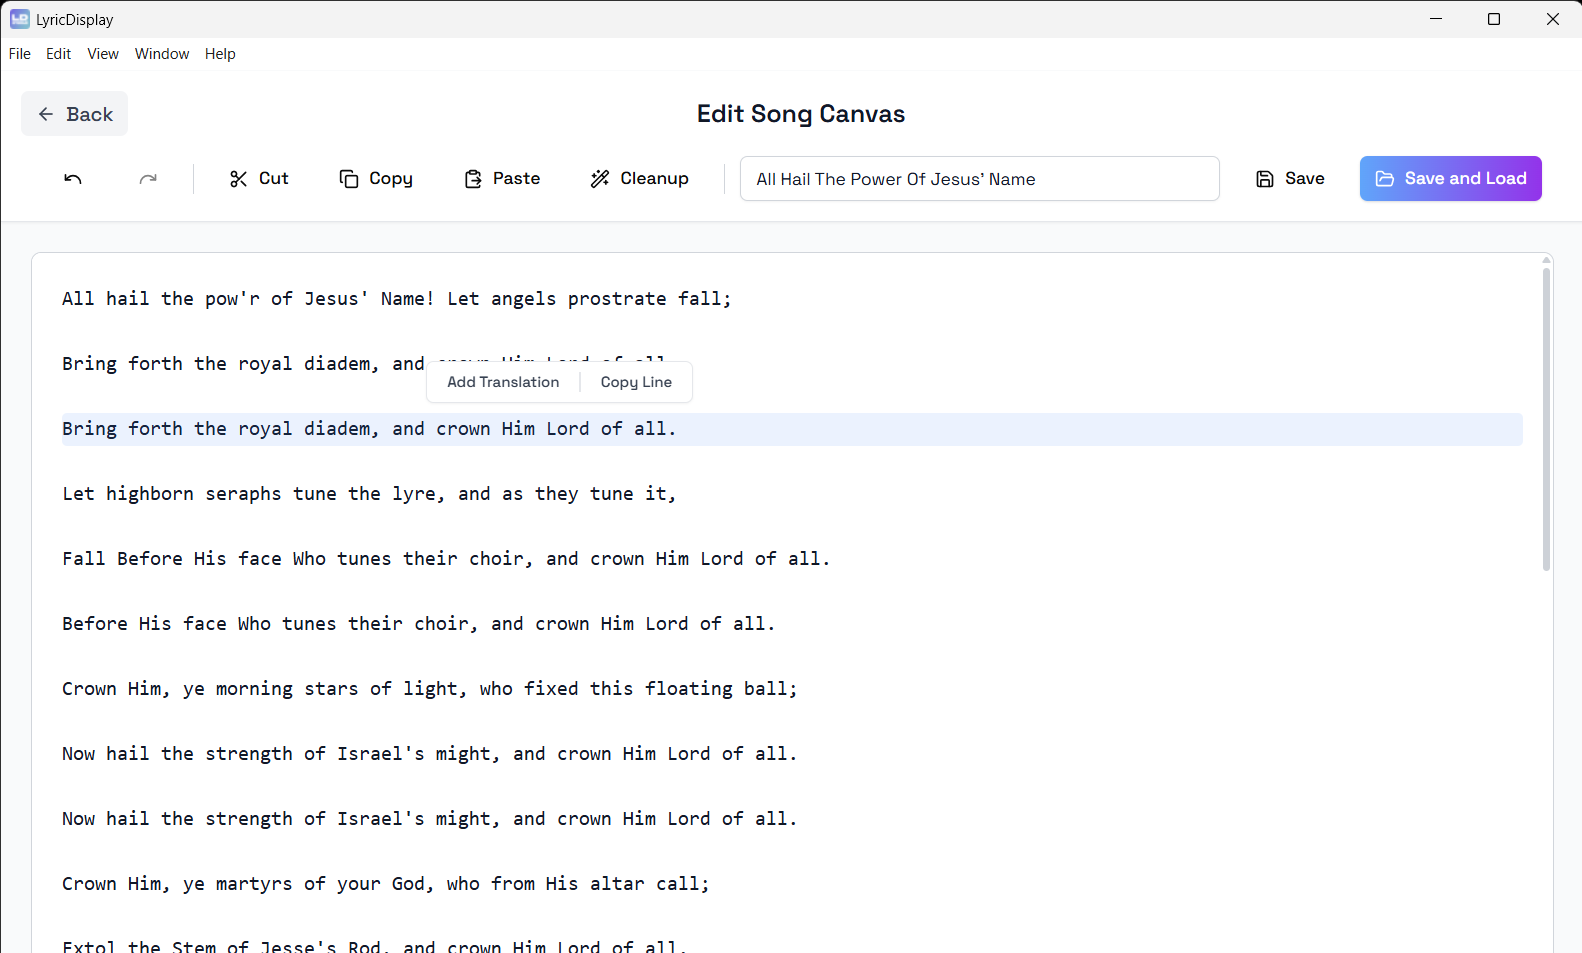
Task: Run Cleanup with the magic wand icon
Action: 600,179
